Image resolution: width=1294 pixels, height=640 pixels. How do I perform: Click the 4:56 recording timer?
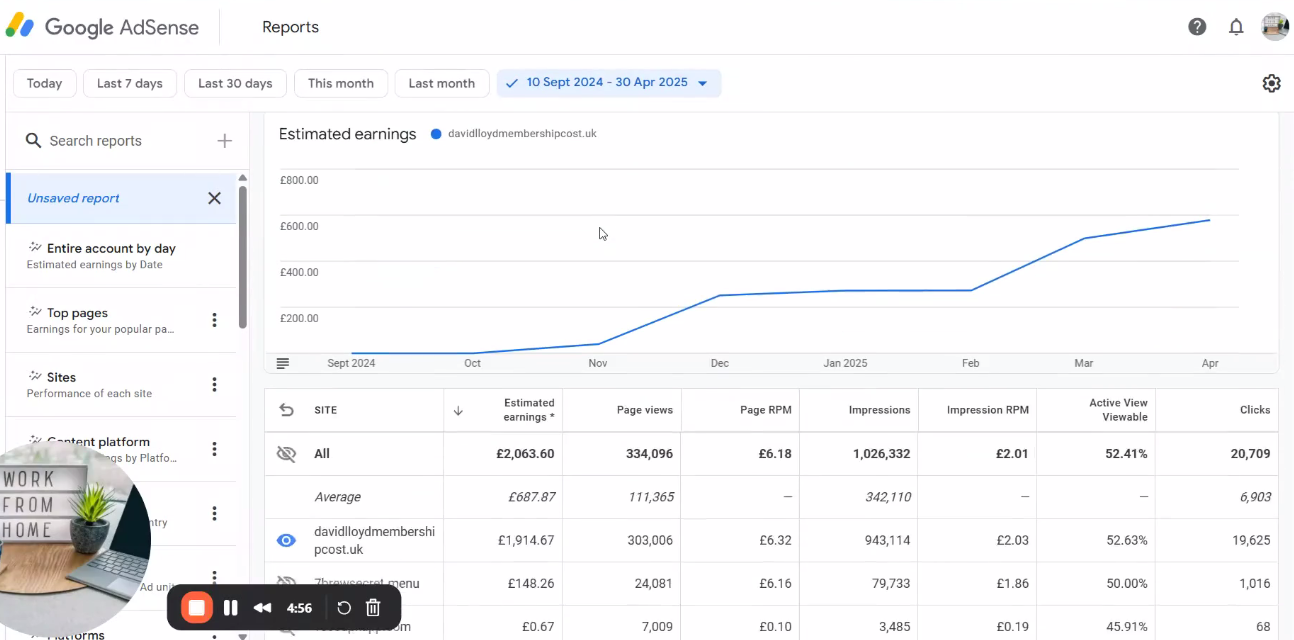click(x=299, y=607)
